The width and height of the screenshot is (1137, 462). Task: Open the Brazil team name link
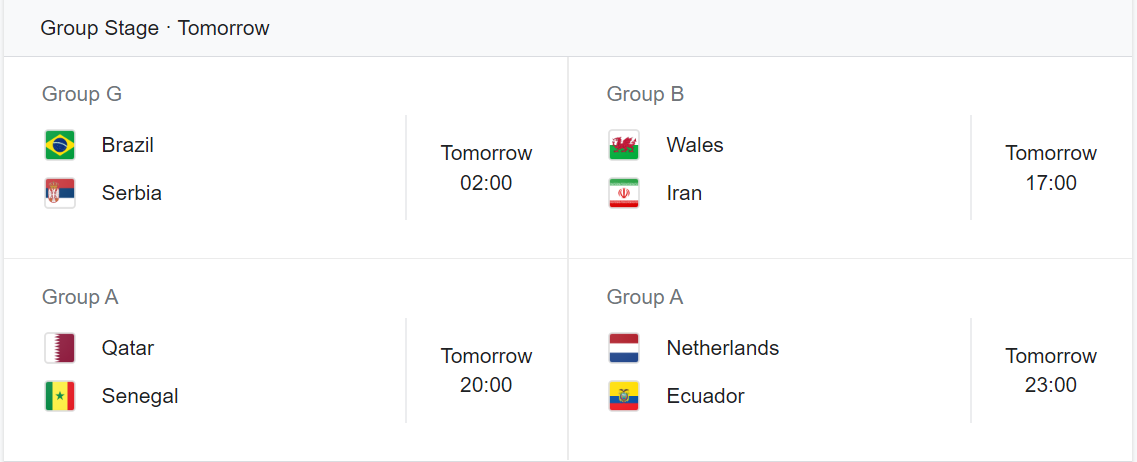128,145
